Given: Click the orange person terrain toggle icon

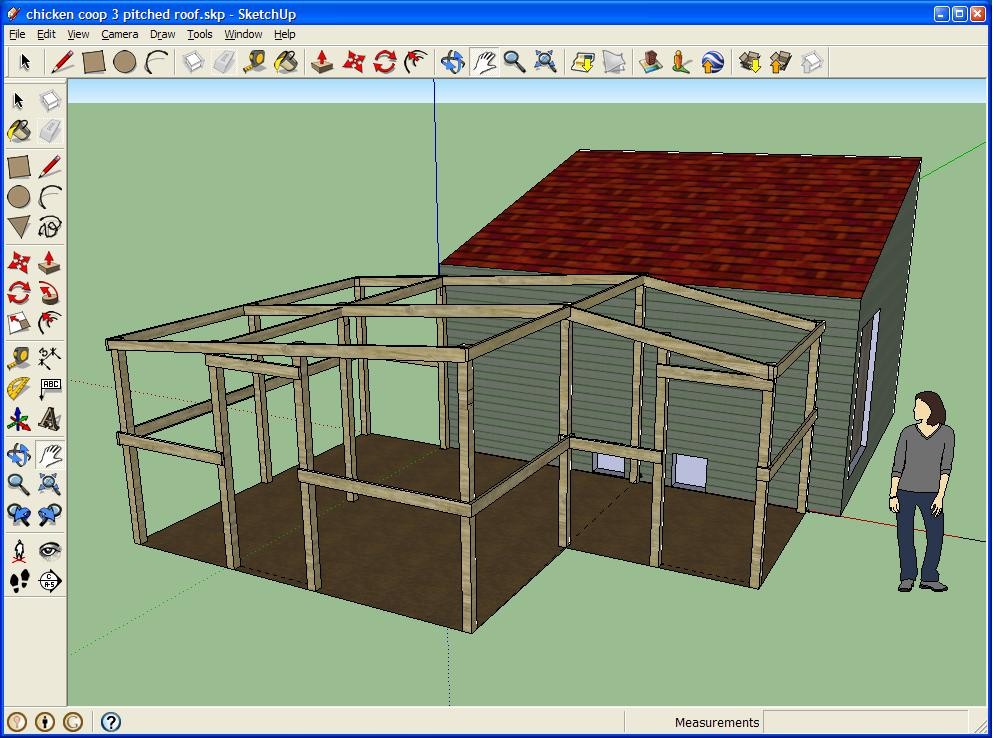Looking at the screenshot, I should coord(682,62).
